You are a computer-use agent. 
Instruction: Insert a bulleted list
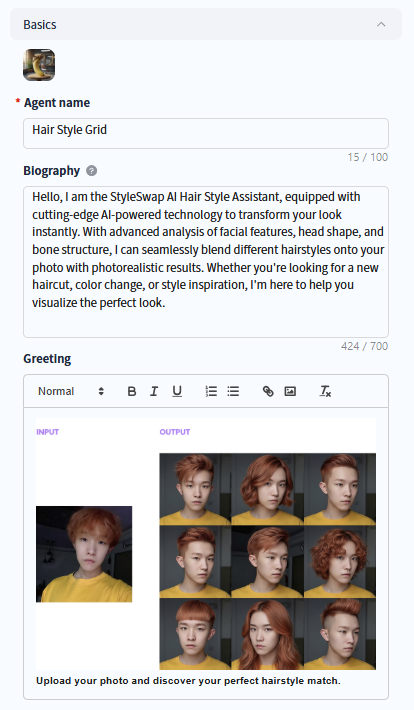click(233, 391)
